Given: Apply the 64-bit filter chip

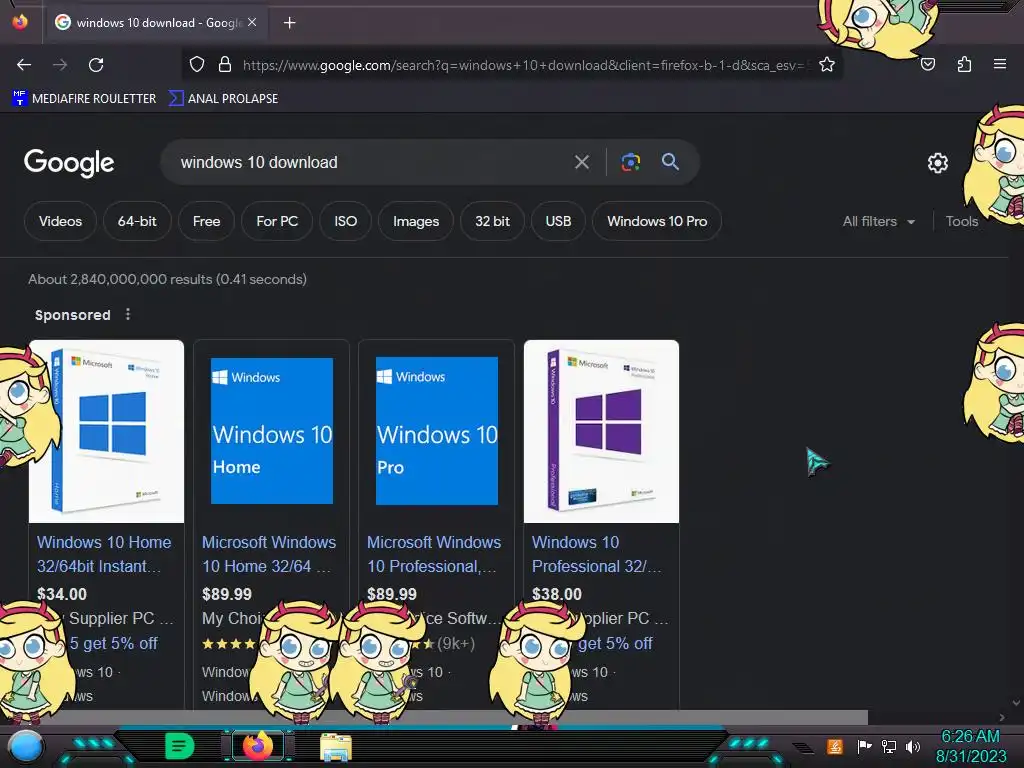Looking at the screenshot, I should click(137, 221).
